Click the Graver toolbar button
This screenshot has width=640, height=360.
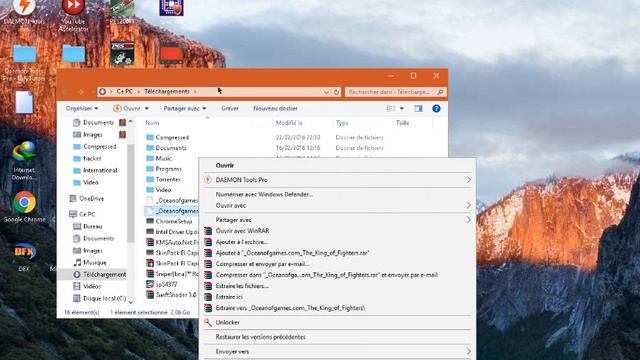click(x=230, y=109)
